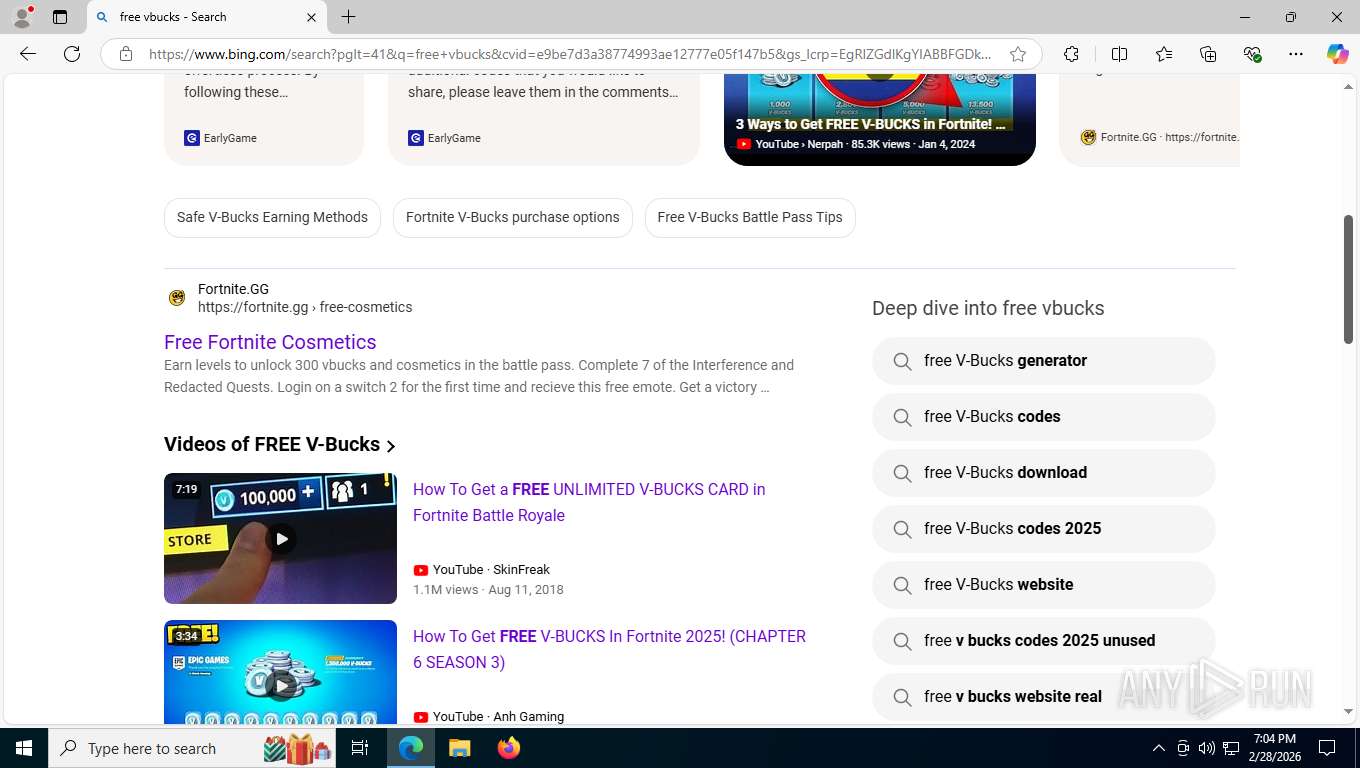Screen dimensions: 1360x768
Task: Launch Firefox from the taskbar
Action: (509, 748)
